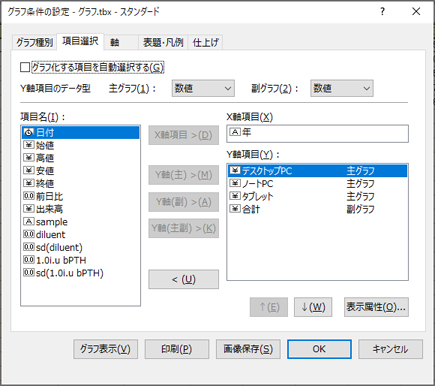Select 合計 in the Y軸項目 list
Image resolution: width=435 pixels, height=386 pixels.
tap(317, 209)
